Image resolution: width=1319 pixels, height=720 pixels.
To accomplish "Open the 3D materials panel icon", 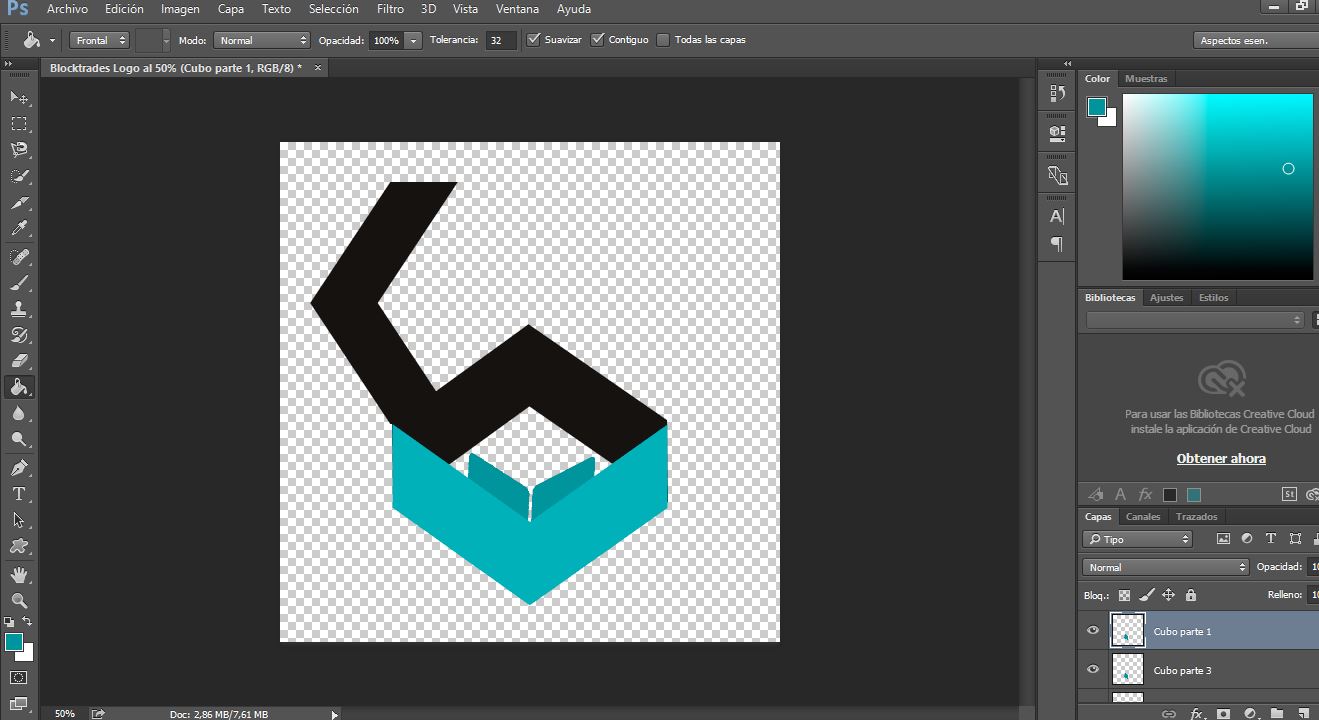I will point(1057,175).
